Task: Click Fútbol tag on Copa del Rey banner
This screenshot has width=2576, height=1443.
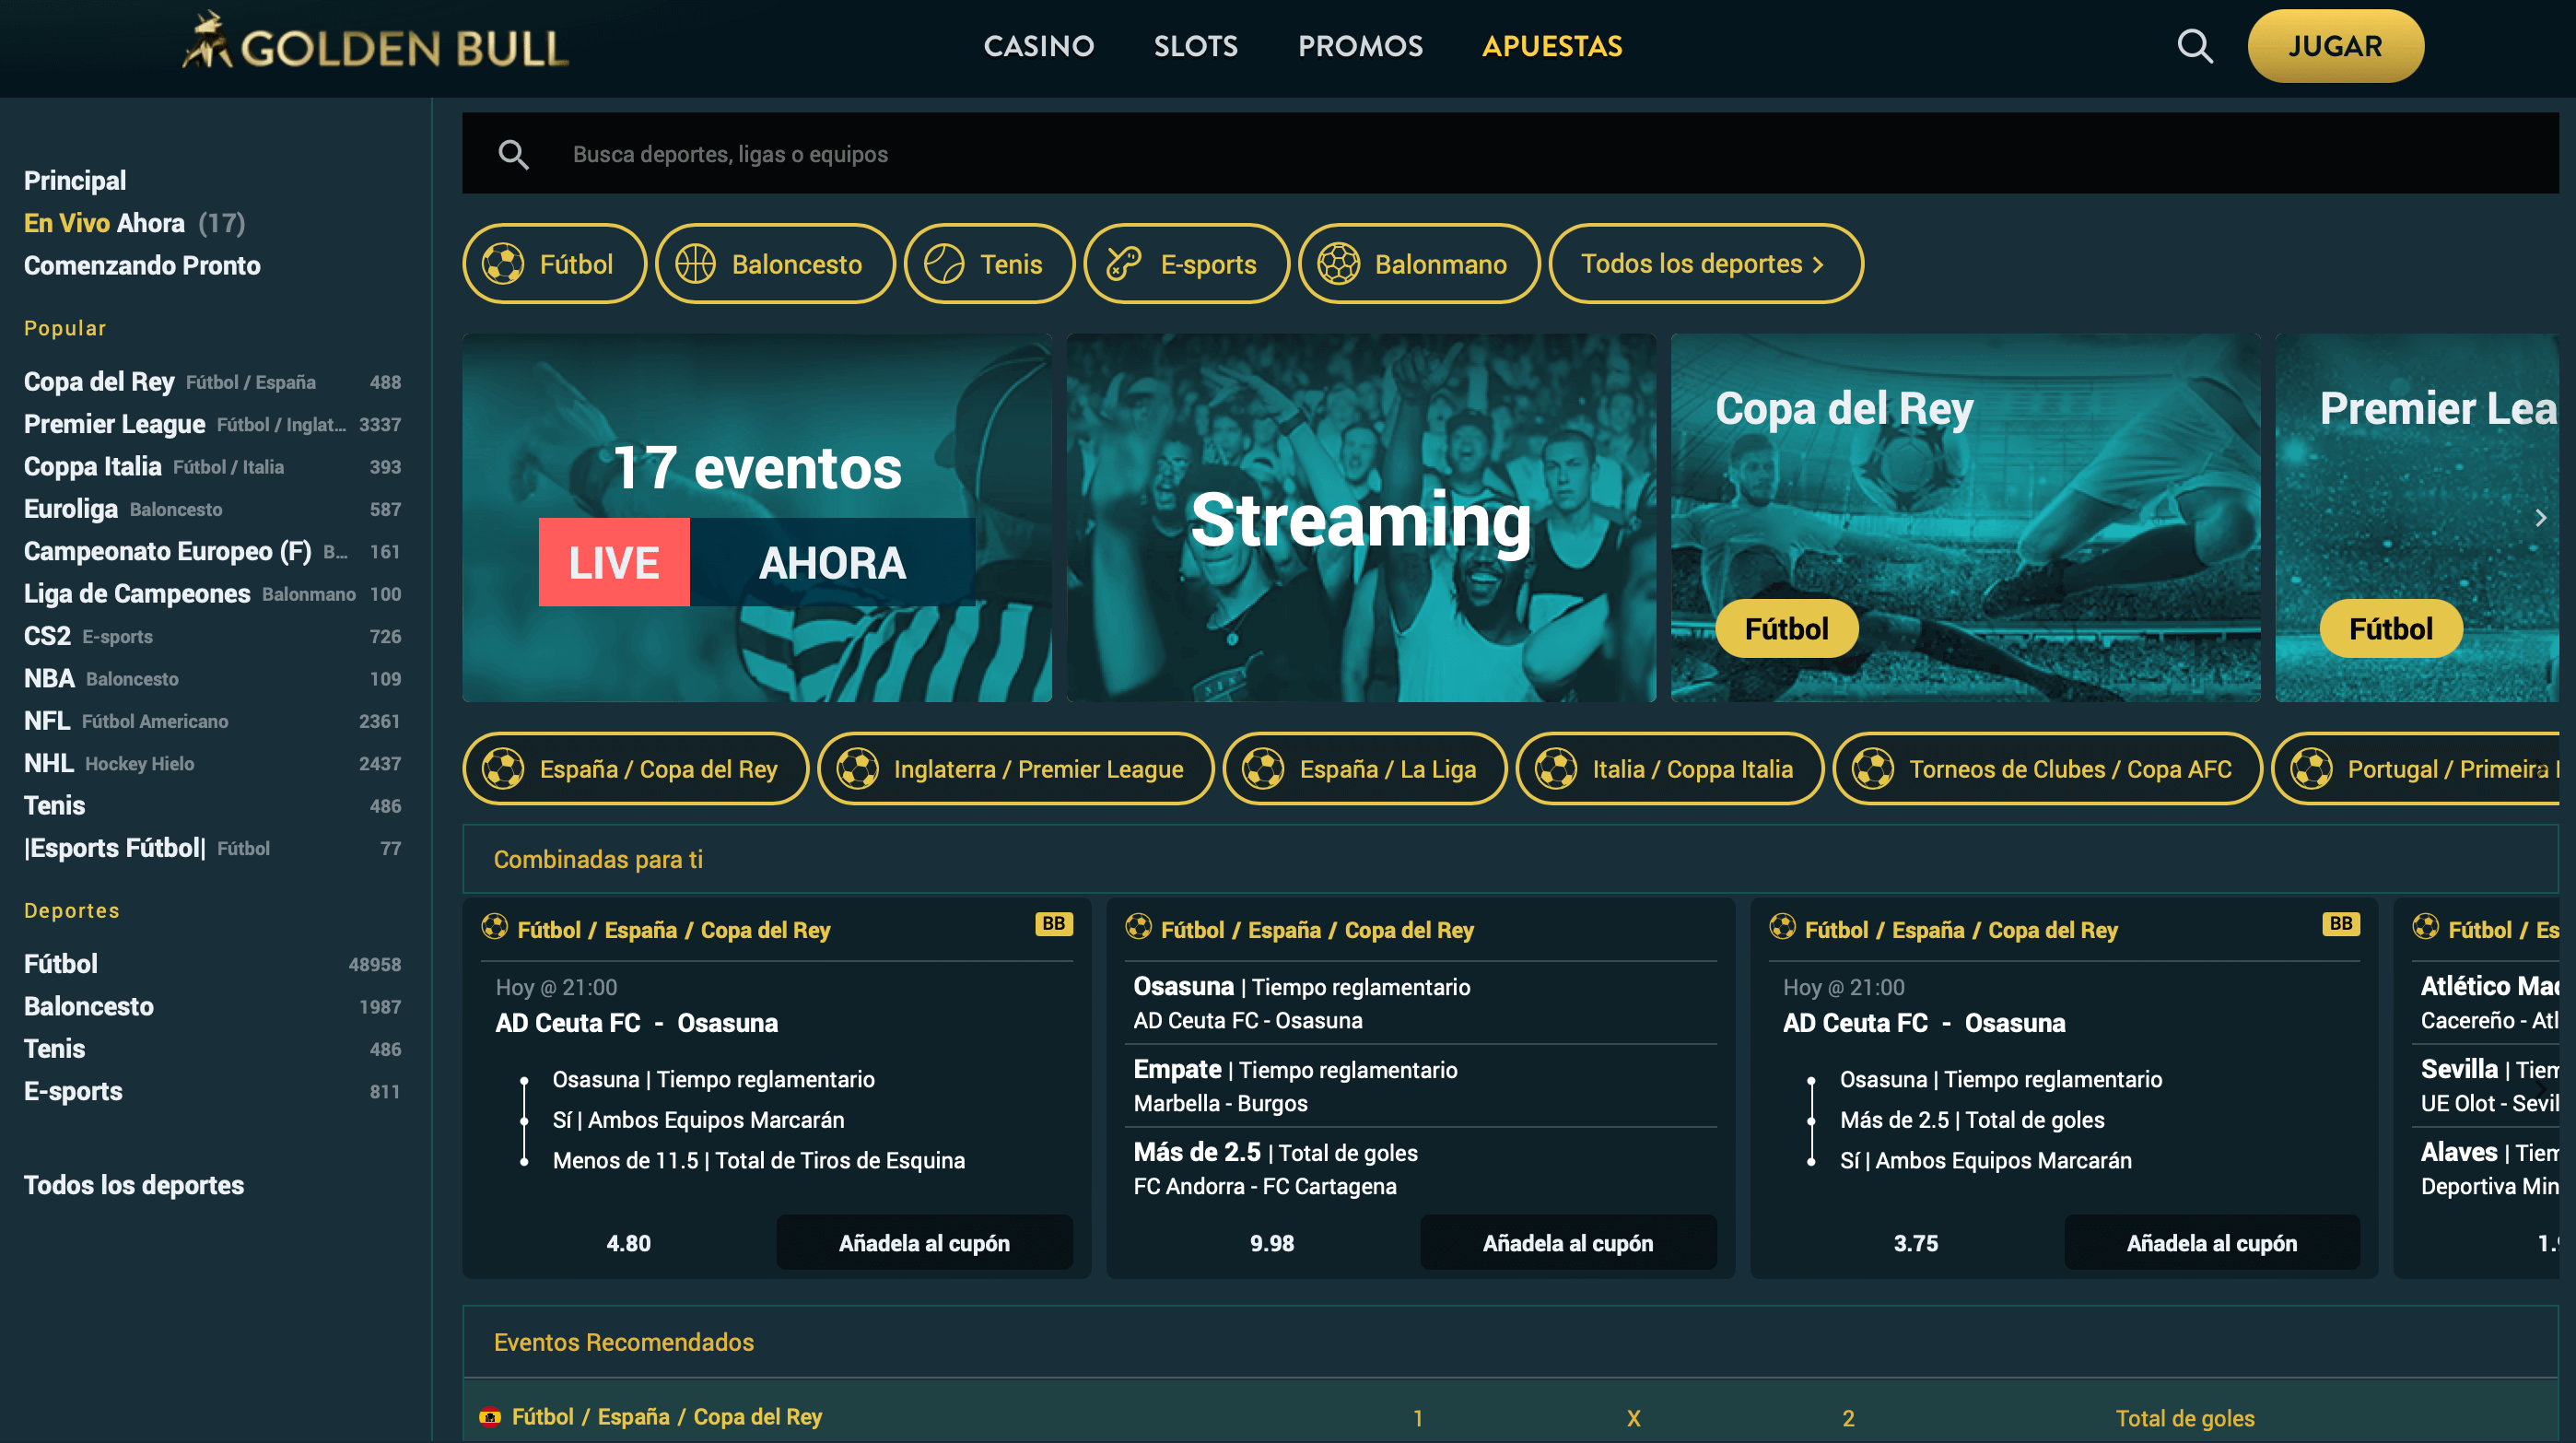Action: click(x=1786, y=629)
